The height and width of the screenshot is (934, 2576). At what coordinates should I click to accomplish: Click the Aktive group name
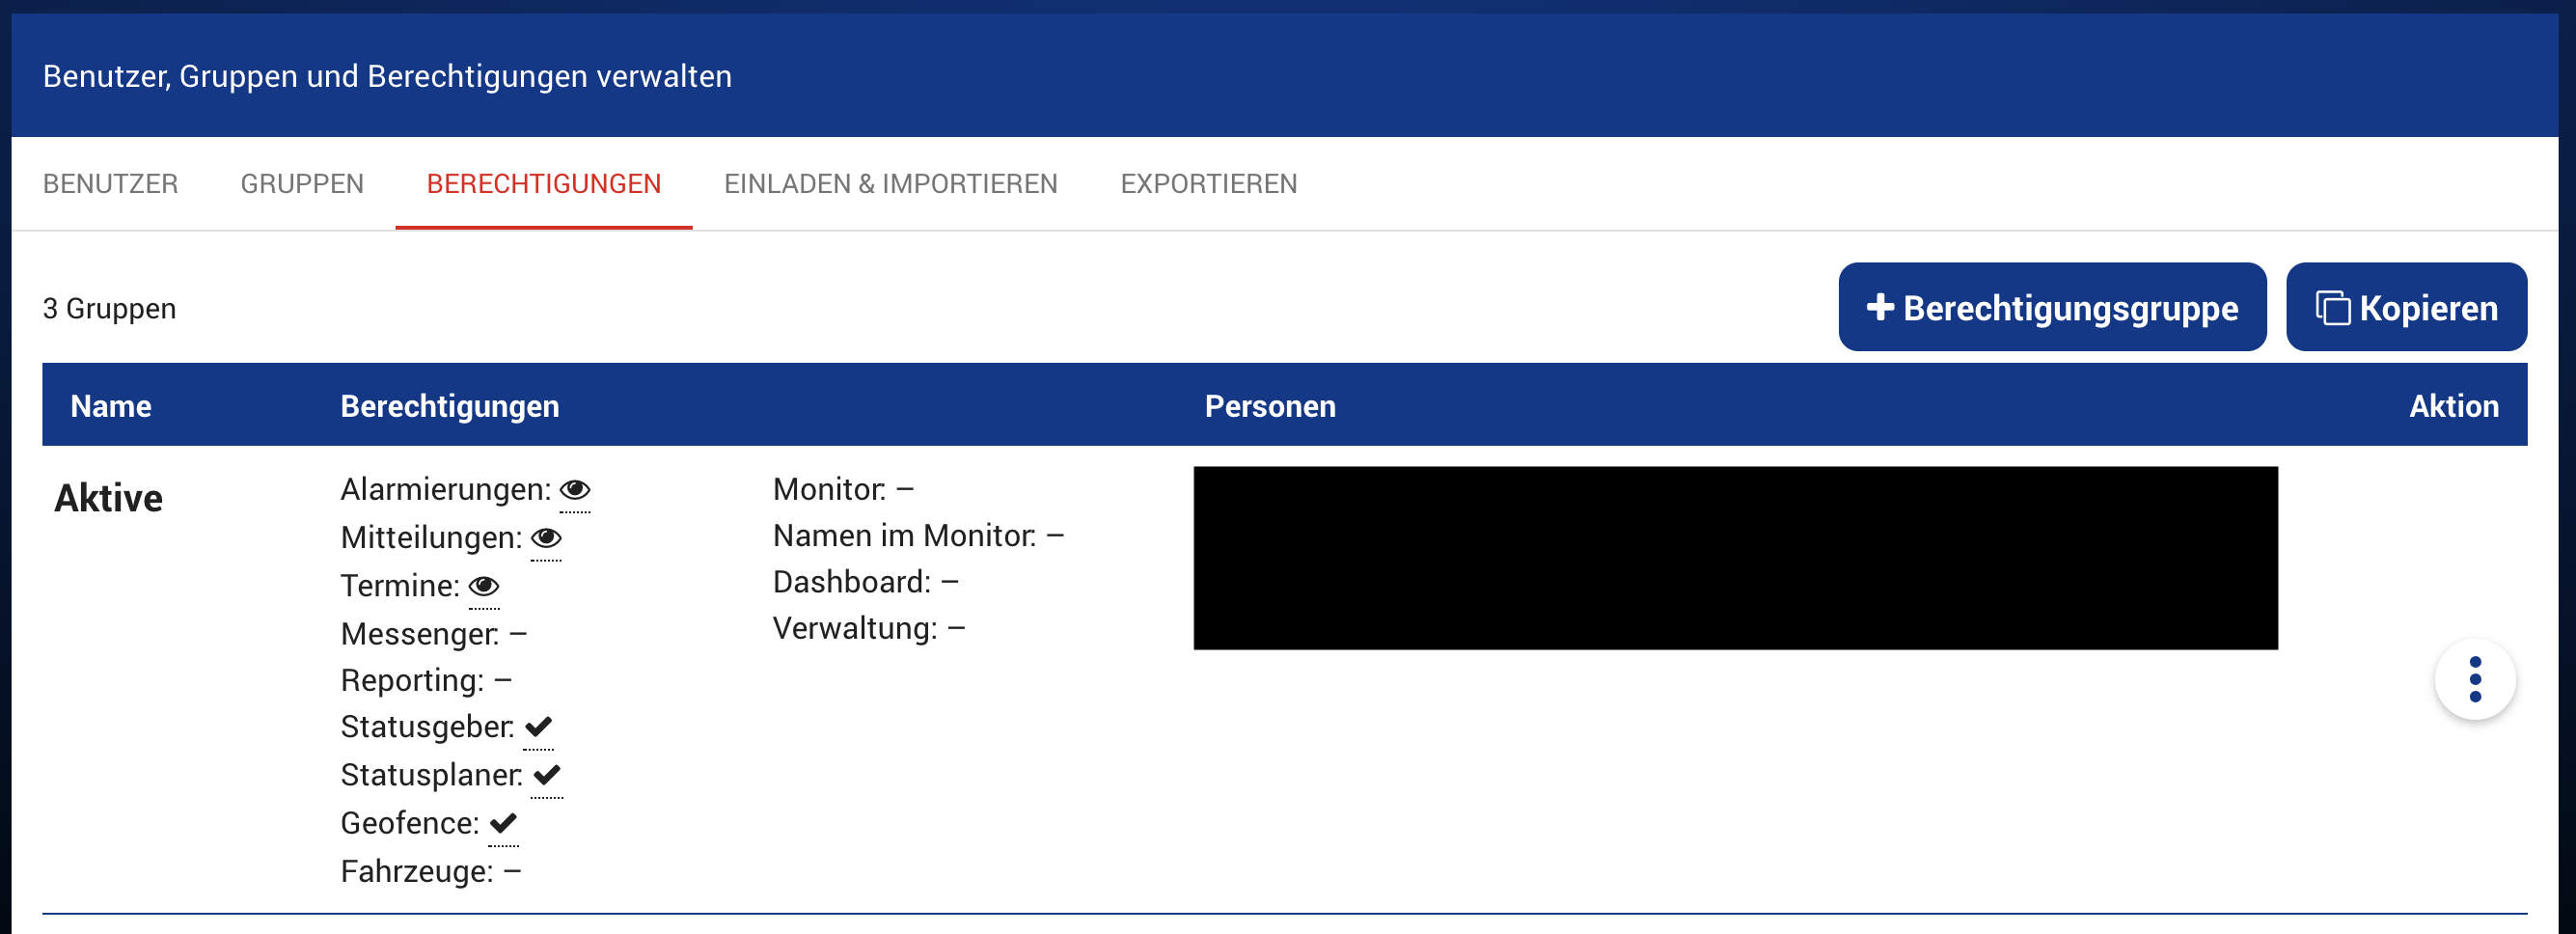click(x=108, y=498)
